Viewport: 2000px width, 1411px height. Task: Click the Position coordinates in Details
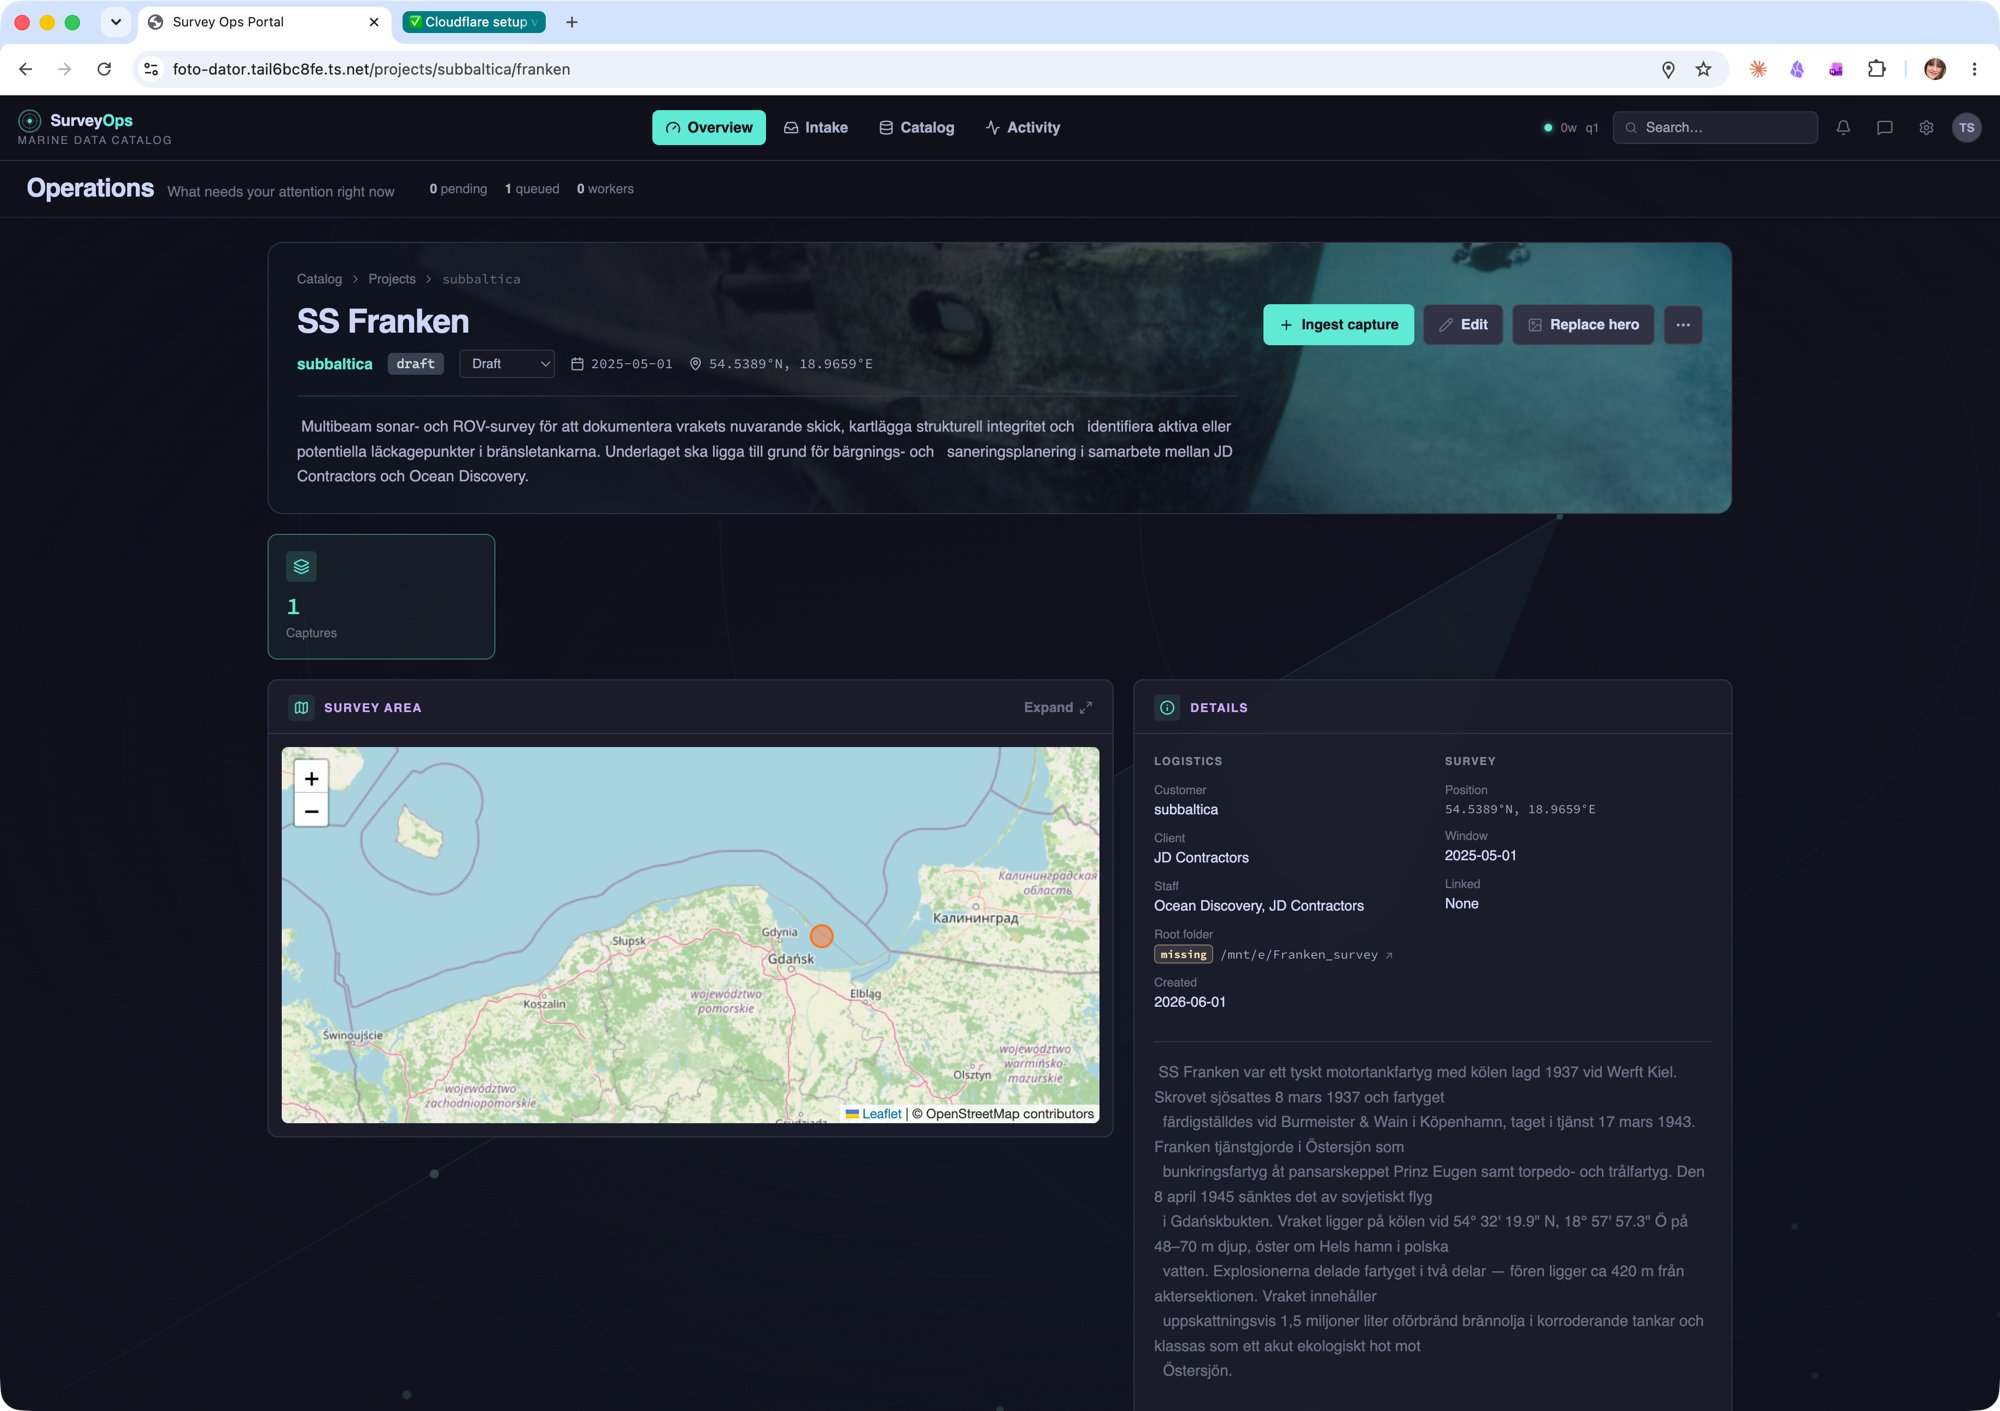[1520, 810]
